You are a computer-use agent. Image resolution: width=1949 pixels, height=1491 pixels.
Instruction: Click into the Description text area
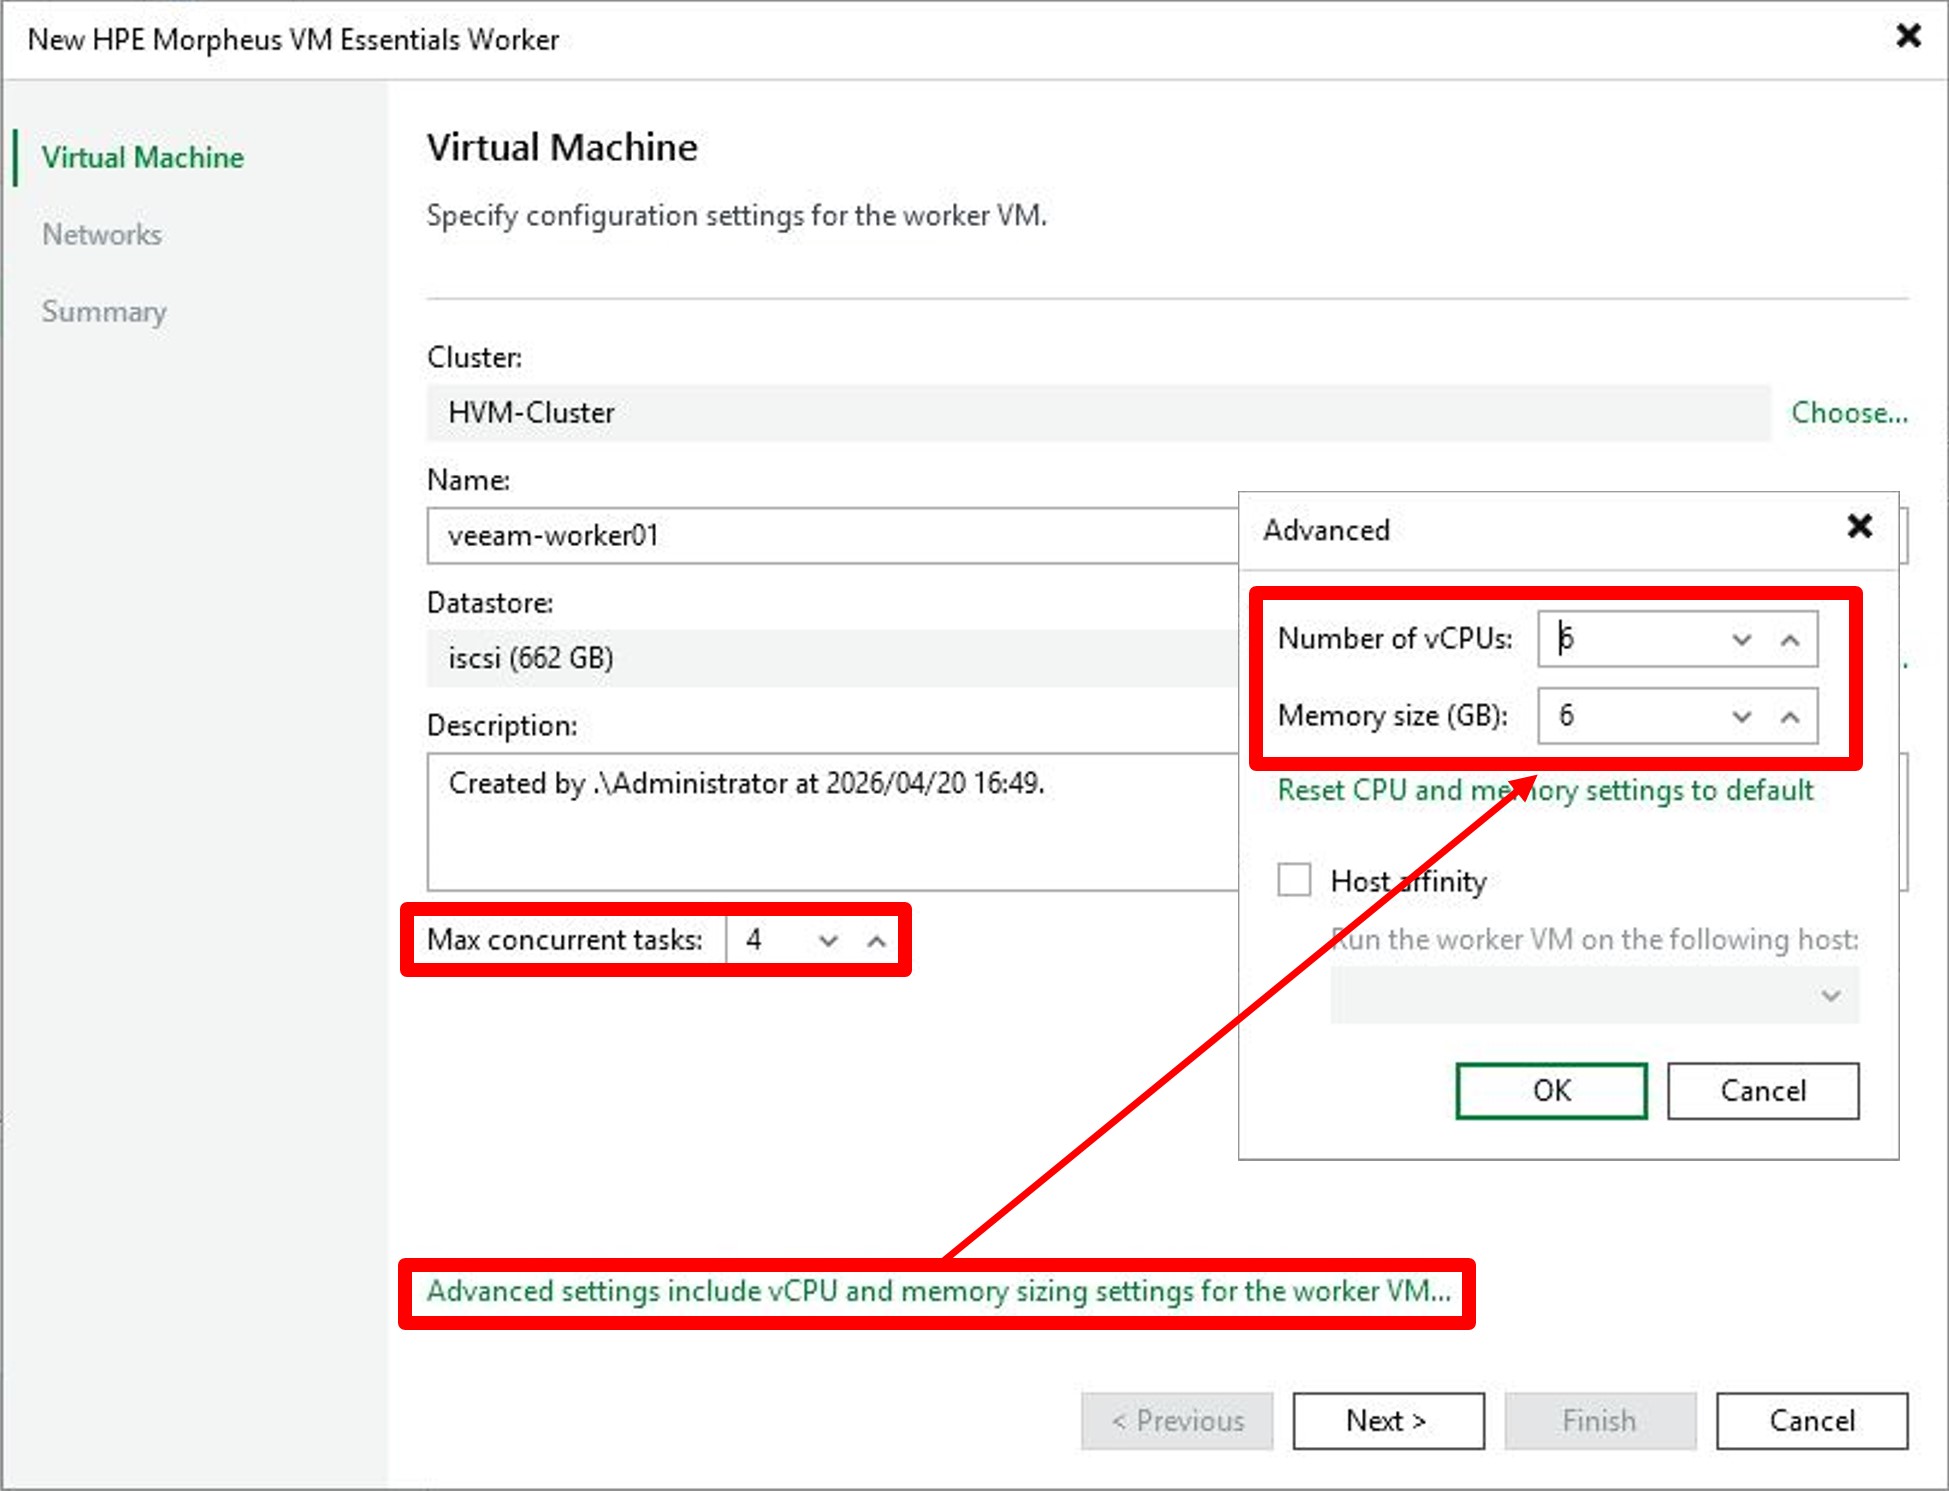tap(832, 821)
